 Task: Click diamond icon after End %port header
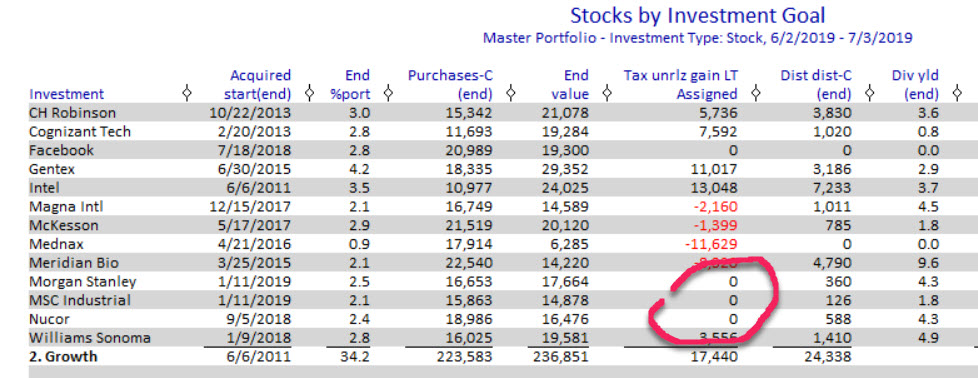[388, 94]
